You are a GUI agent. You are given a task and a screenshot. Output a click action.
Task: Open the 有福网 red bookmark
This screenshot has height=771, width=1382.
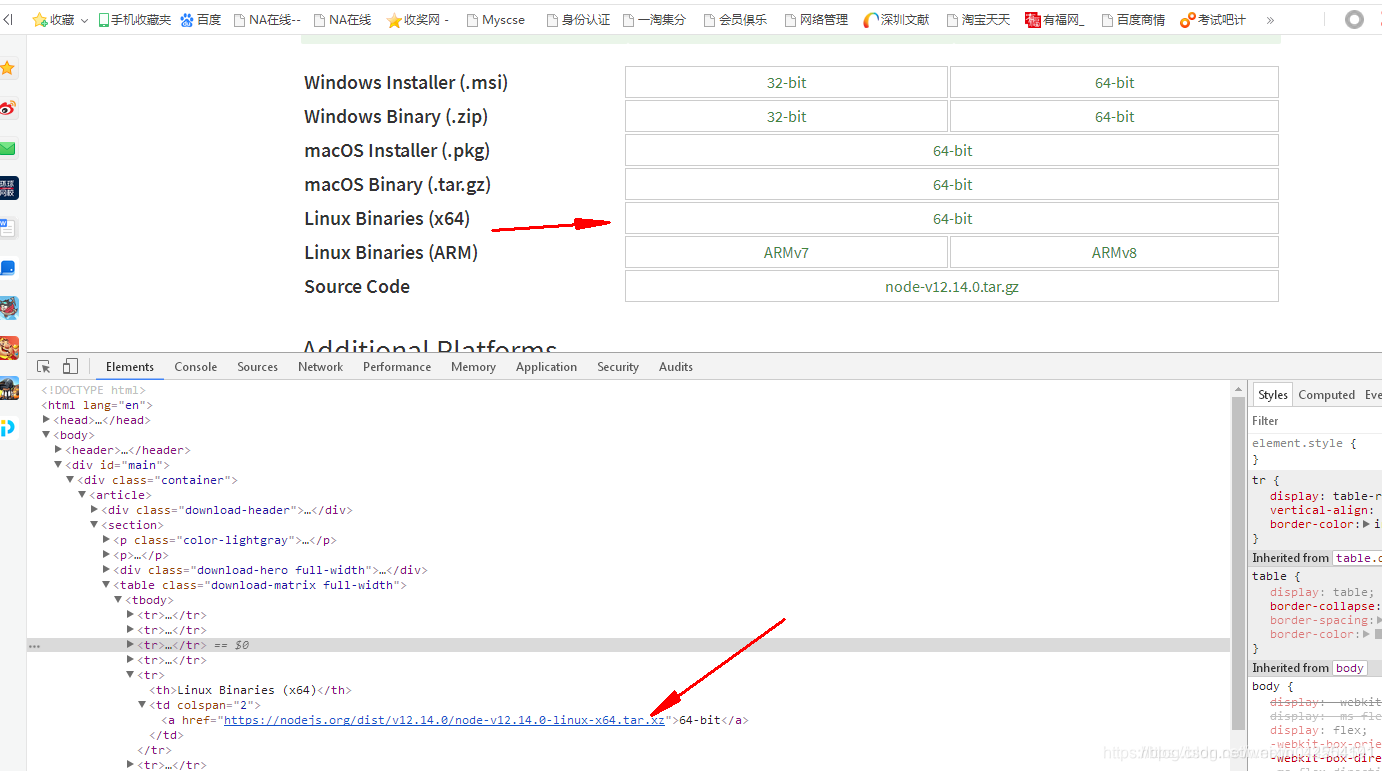tap(1054, 20)
